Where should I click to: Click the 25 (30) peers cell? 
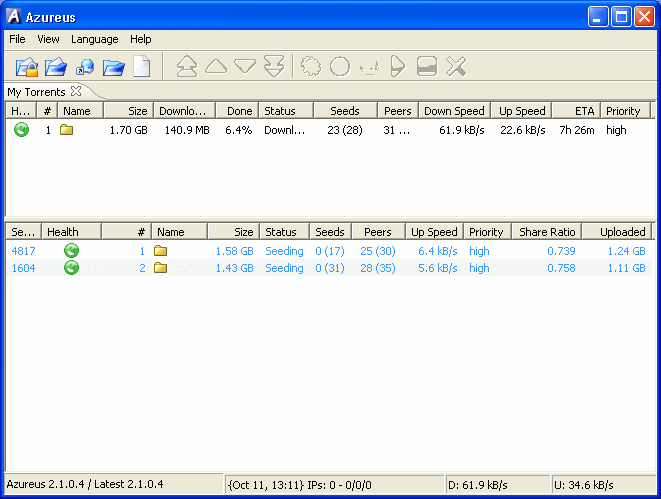[378, 251]
